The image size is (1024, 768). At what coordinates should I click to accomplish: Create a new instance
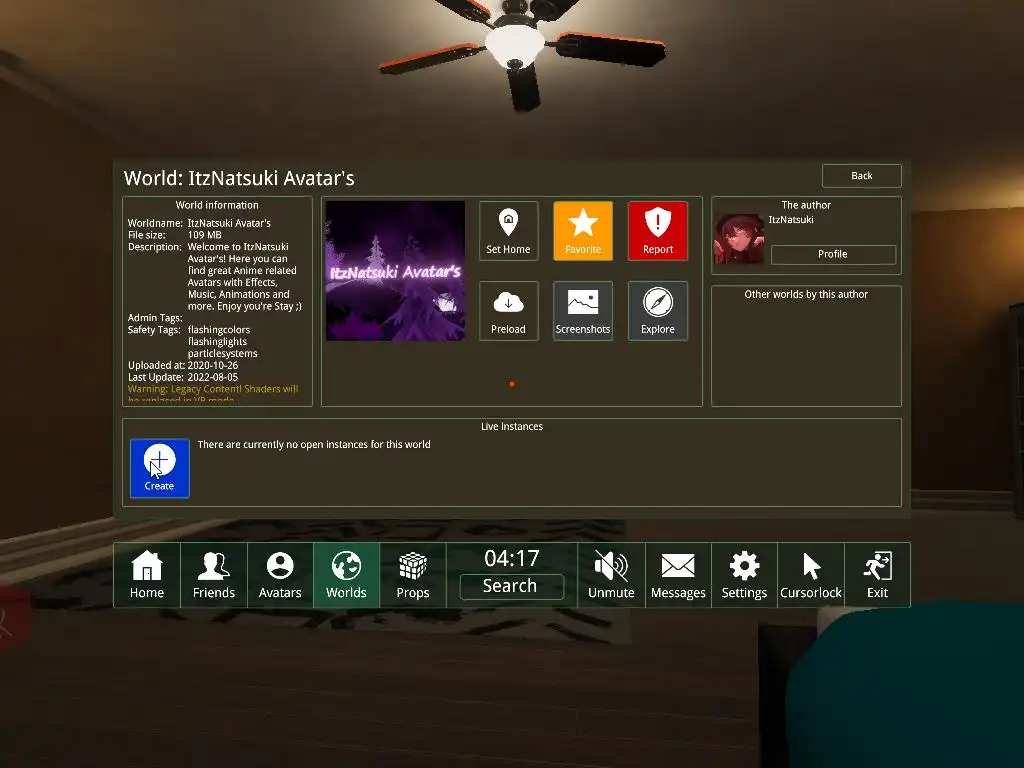(x=159, y=468)
